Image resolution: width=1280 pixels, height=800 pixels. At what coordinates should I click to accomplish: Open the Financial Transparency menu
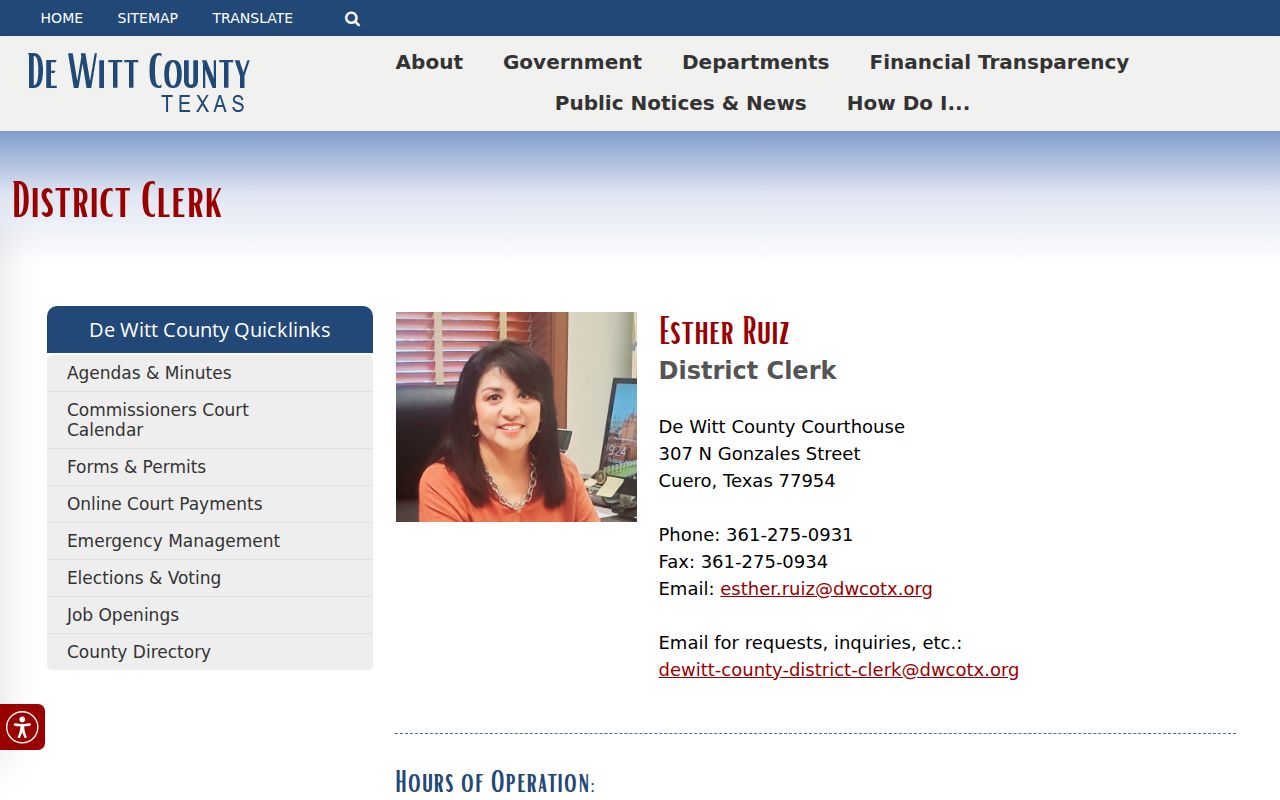tap(999, 62)
